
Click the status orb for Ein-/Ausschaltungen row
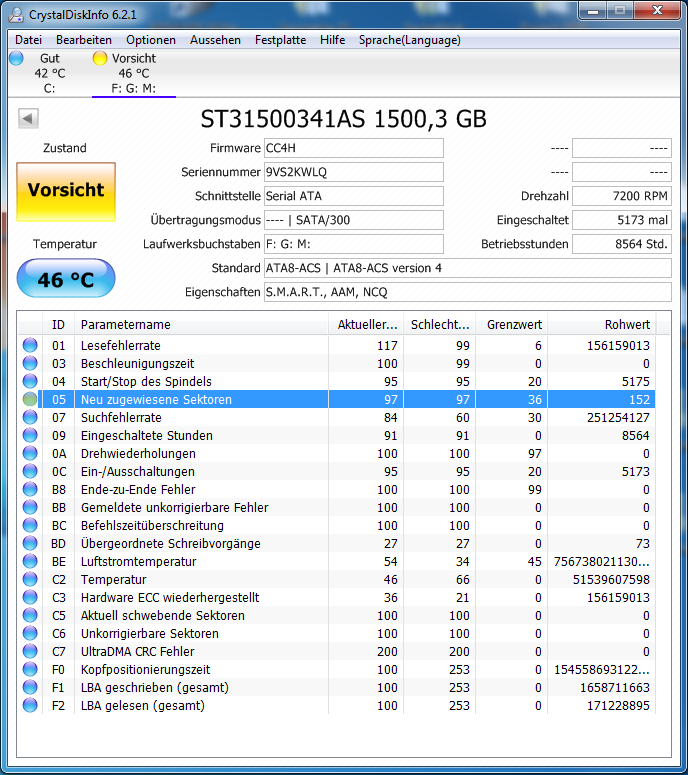pyautogui.click(x=30, y=471)
